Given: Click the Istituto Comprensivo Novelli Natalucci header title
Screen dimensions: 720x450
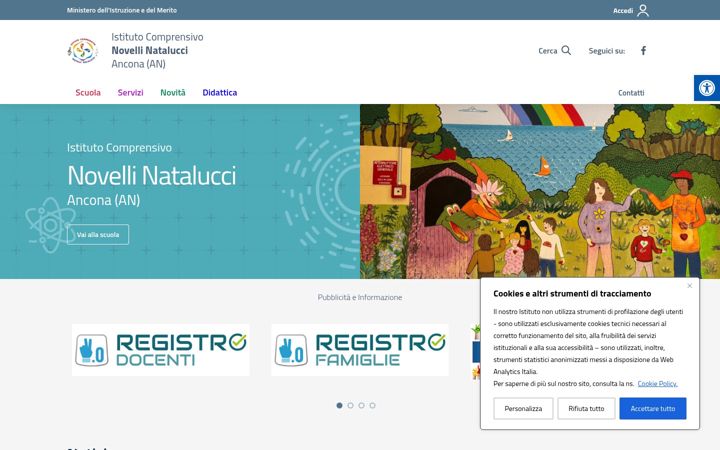Looking at the screenshot, I should (x=157, y=51).
